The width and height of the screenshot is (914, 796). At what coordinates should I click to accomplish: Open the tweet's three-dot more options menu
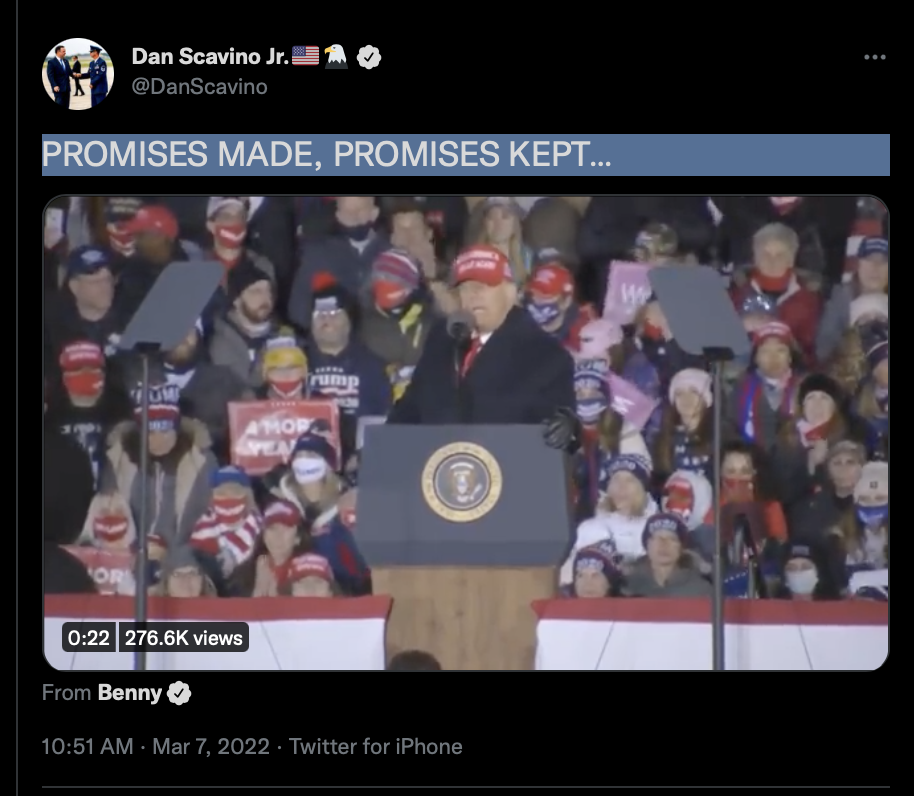(x=874, y=57)
